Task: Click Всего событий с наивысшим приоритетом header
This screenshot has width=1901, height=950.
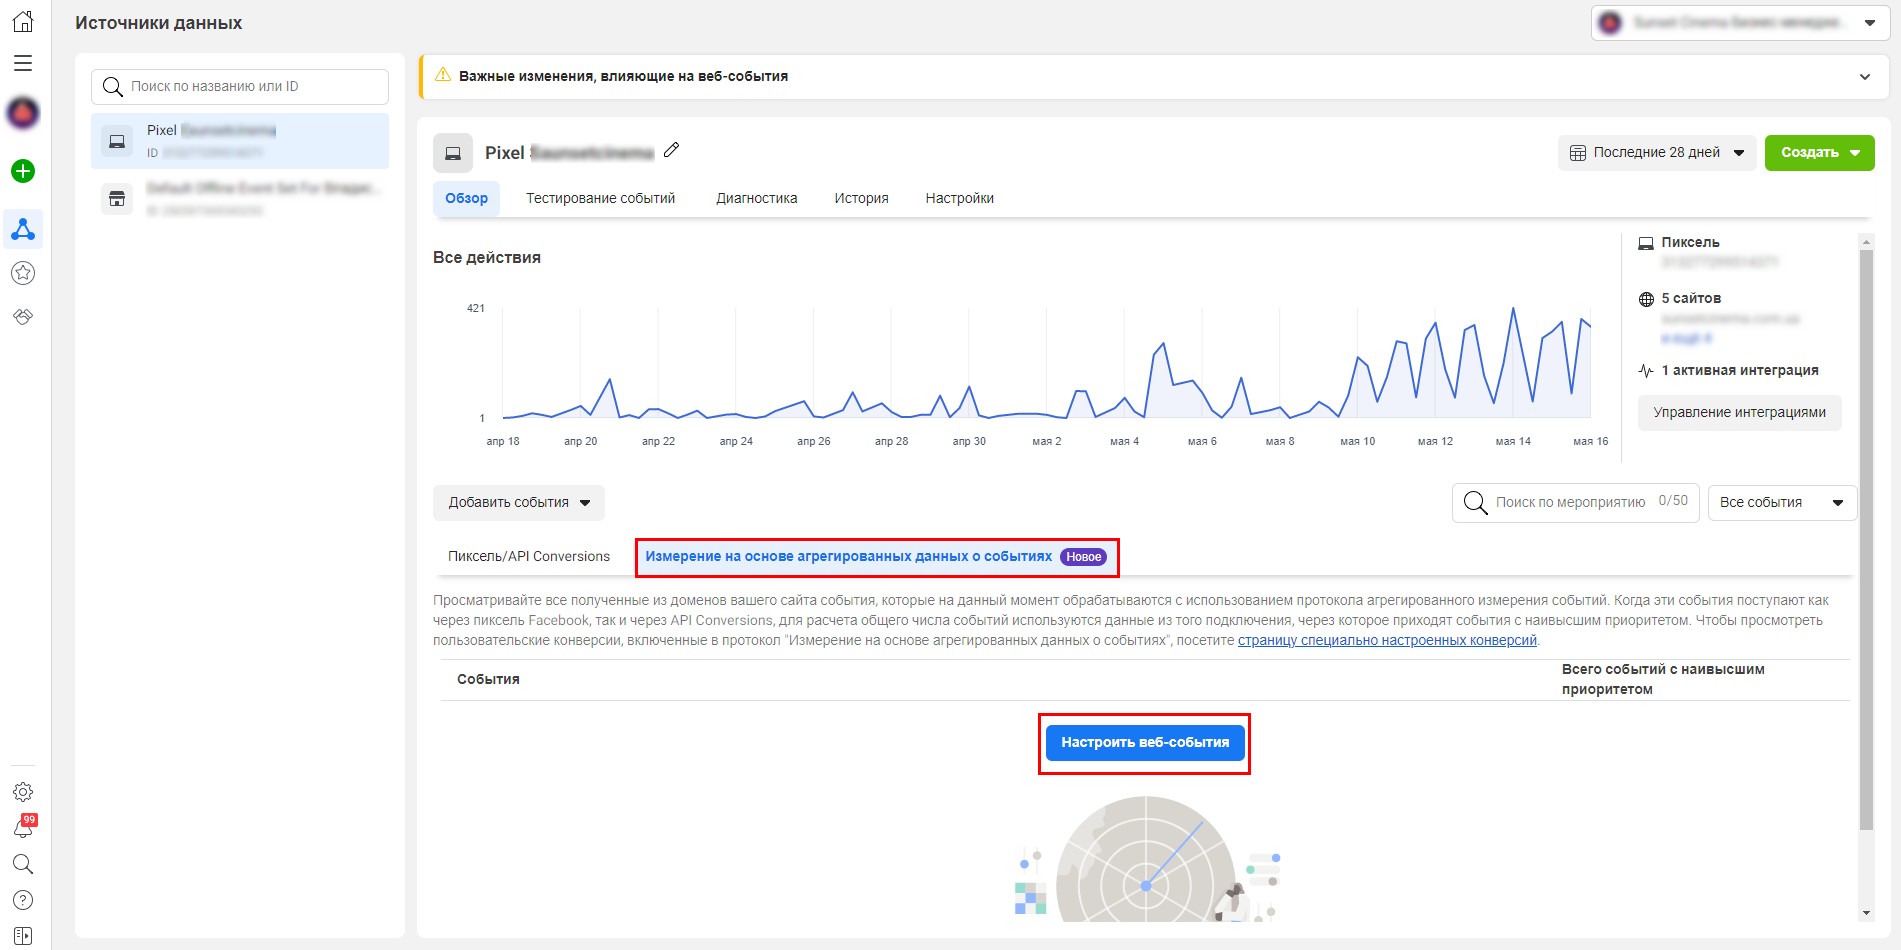Action: pos(1663,679)
